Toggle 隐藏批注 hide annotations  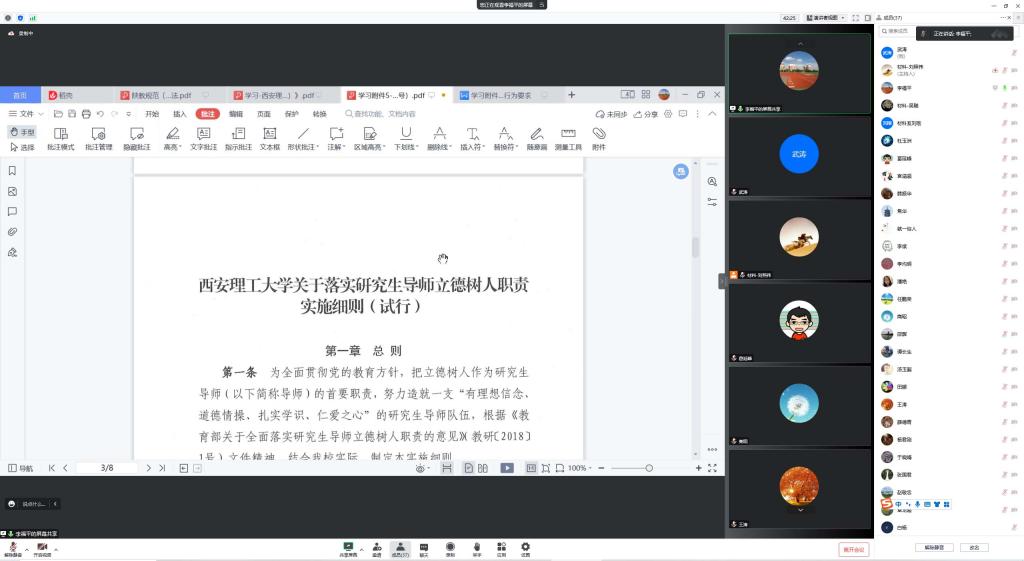137,139
